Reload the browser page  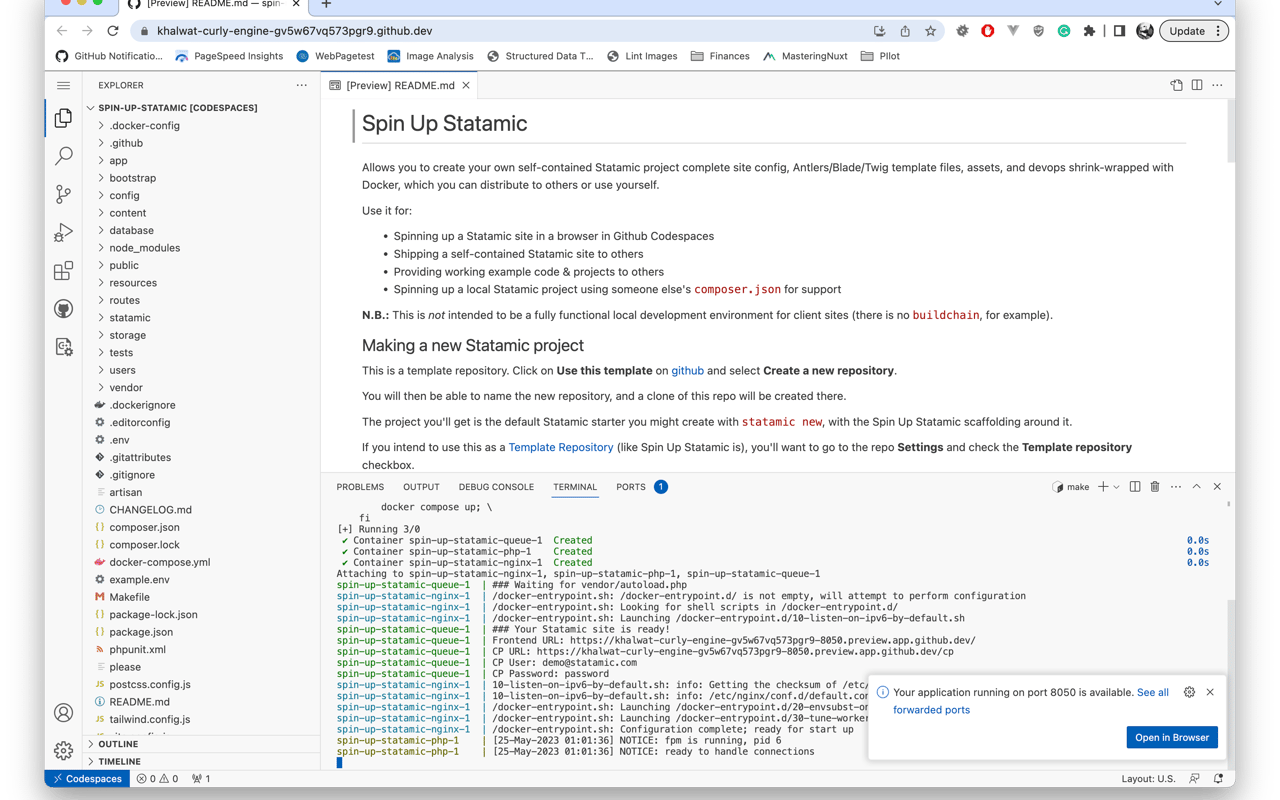coord(113,31)
